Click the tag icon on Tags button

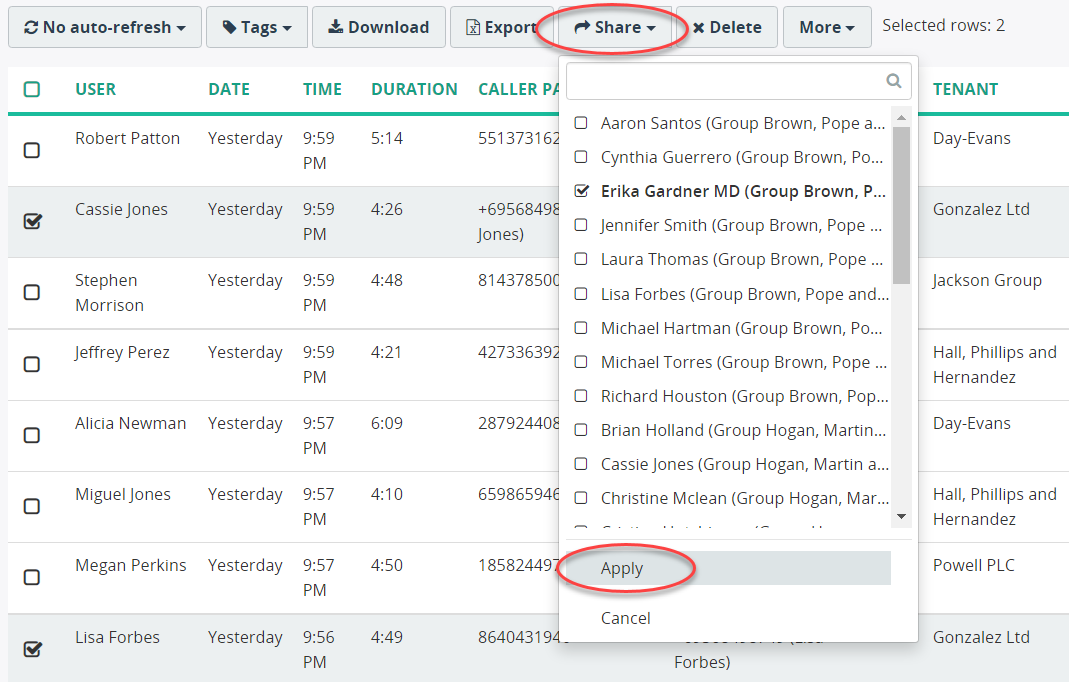[230, 27]
